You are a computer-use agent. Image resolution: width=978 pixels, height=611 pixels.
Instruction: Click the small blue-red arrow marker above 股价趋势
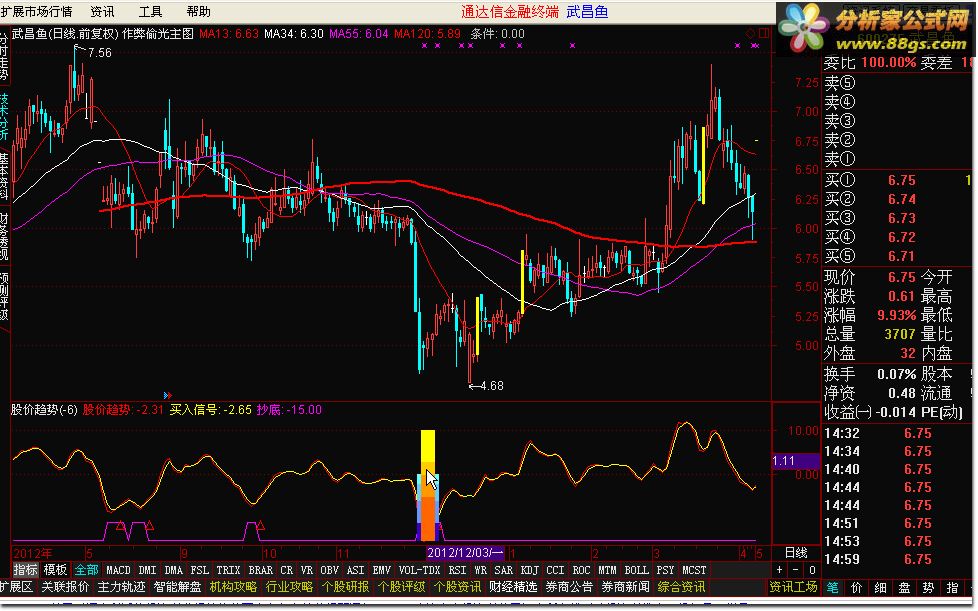(167, 395)
